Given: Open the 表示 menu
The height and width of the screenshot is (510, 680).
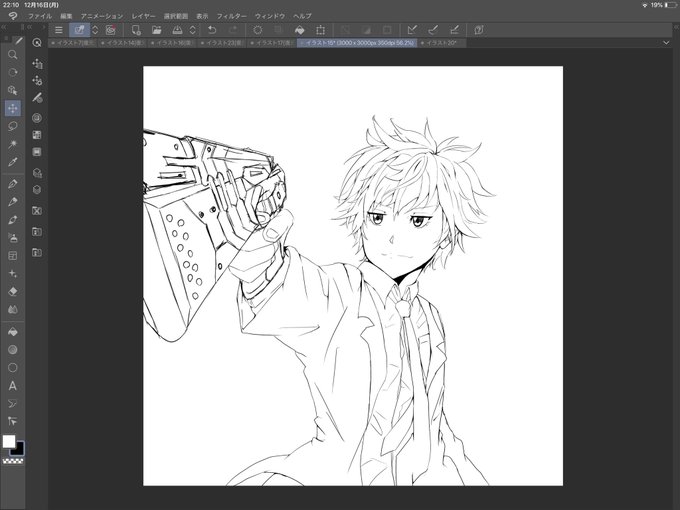Looking at the screenshot, I should [203, 16].
